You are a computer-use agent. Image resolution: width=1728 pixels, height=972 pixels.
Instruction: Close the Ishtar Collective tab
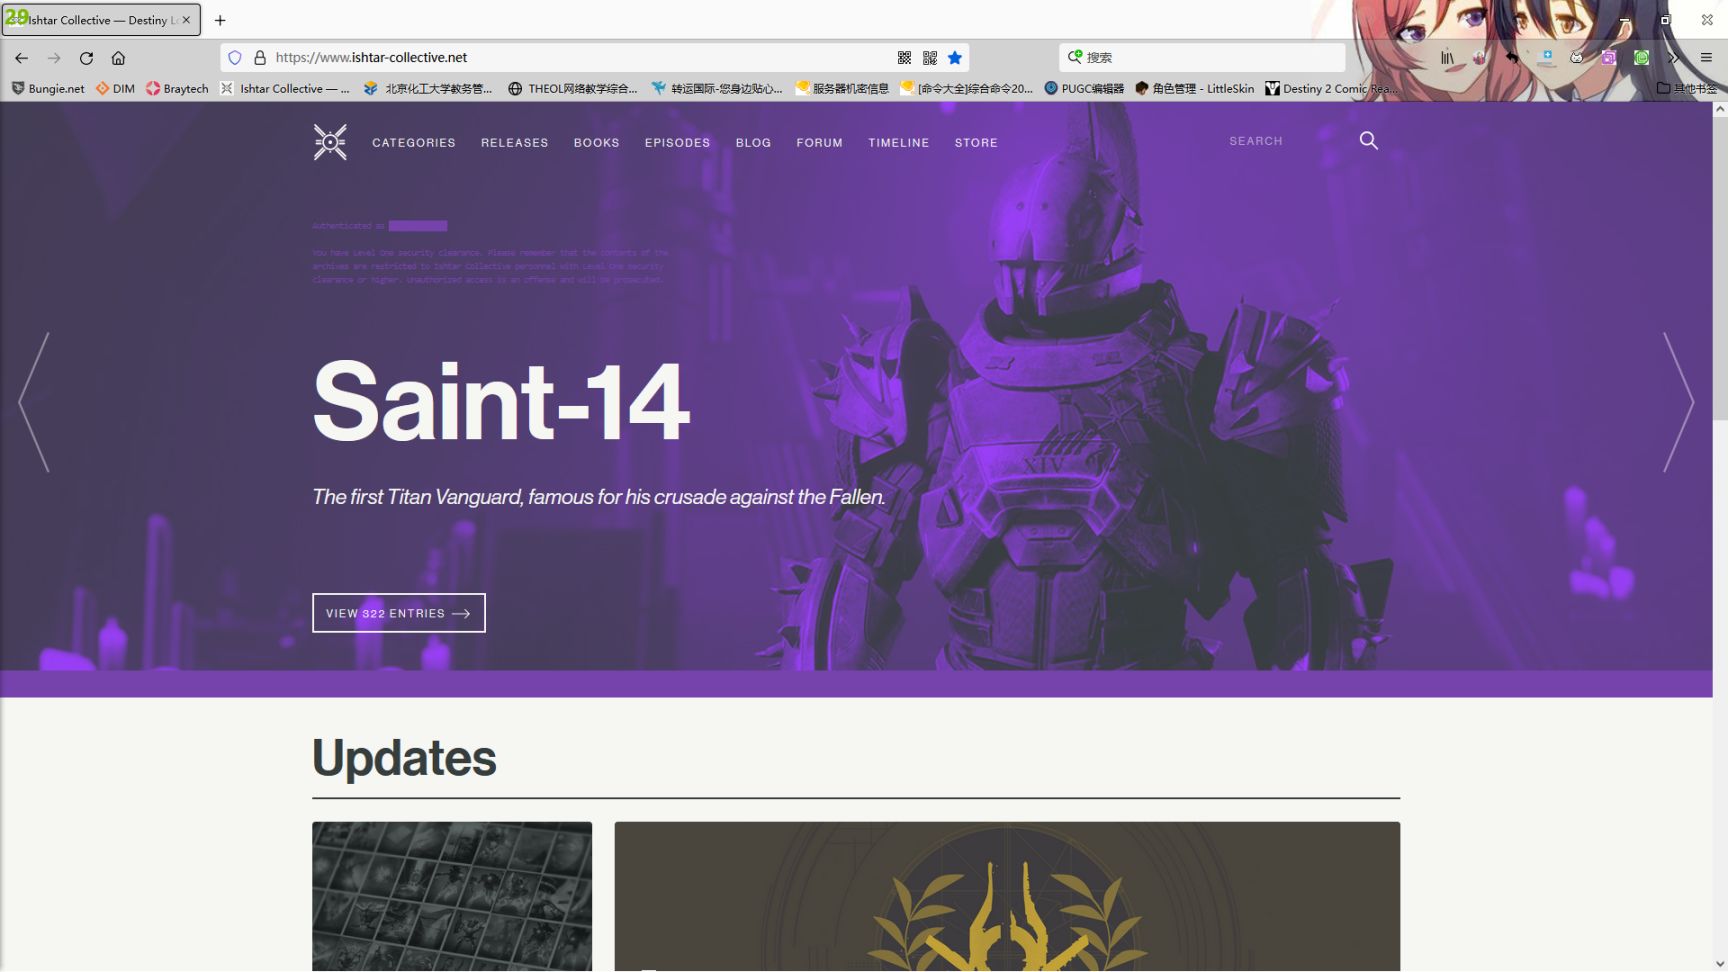[186, 20]
